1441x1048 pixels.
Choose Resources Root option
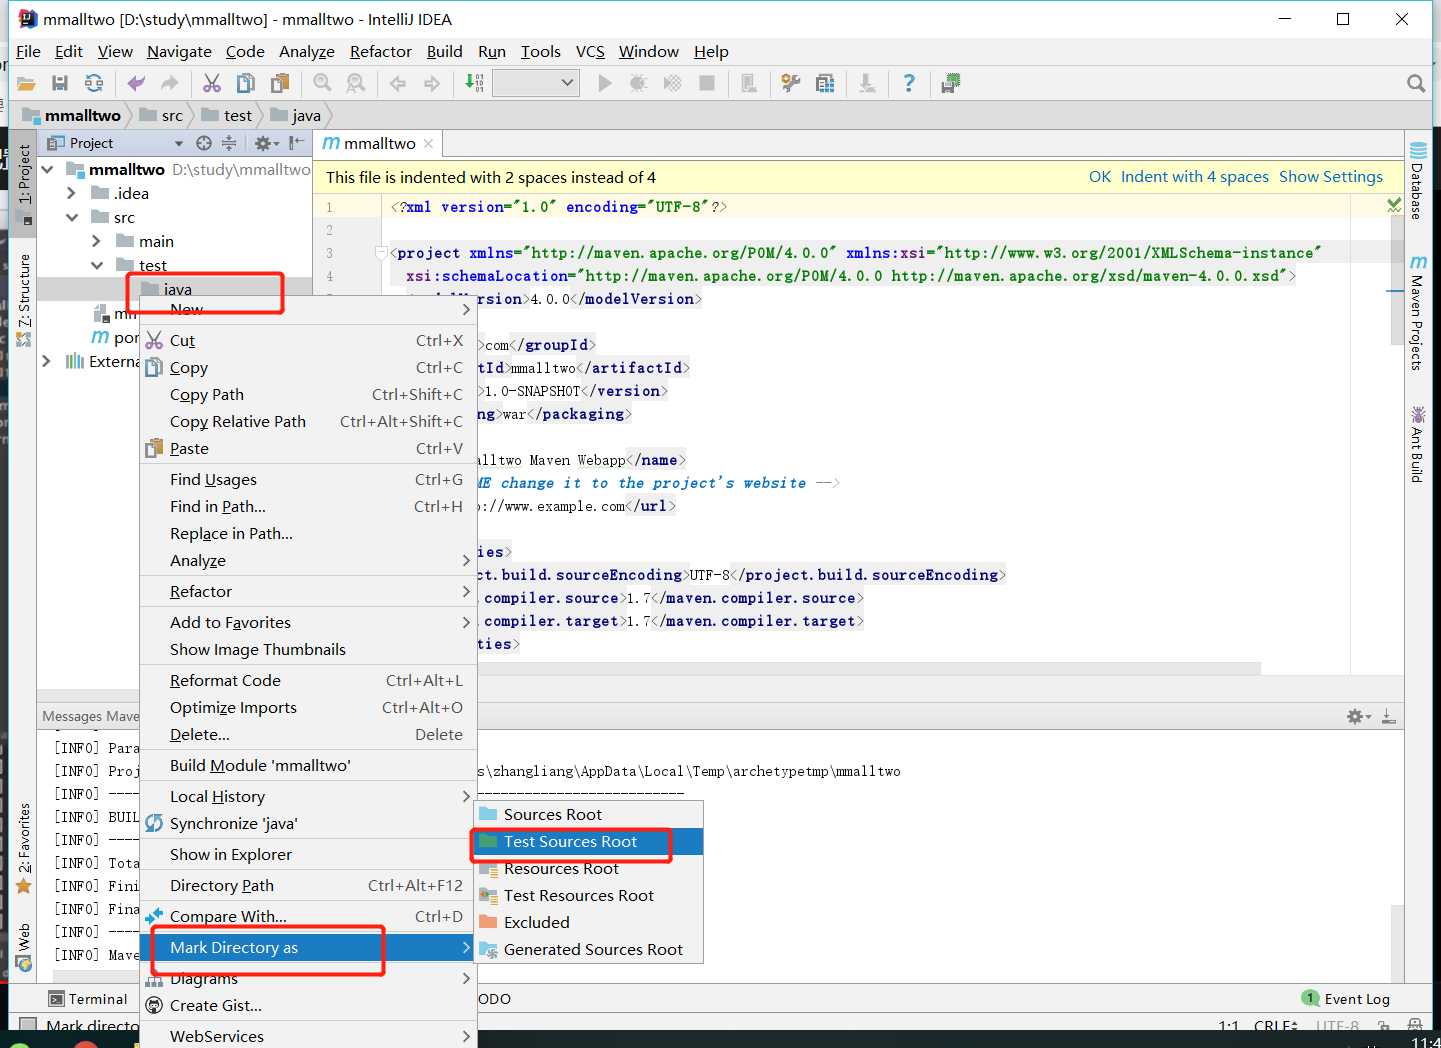click(588, 869)
